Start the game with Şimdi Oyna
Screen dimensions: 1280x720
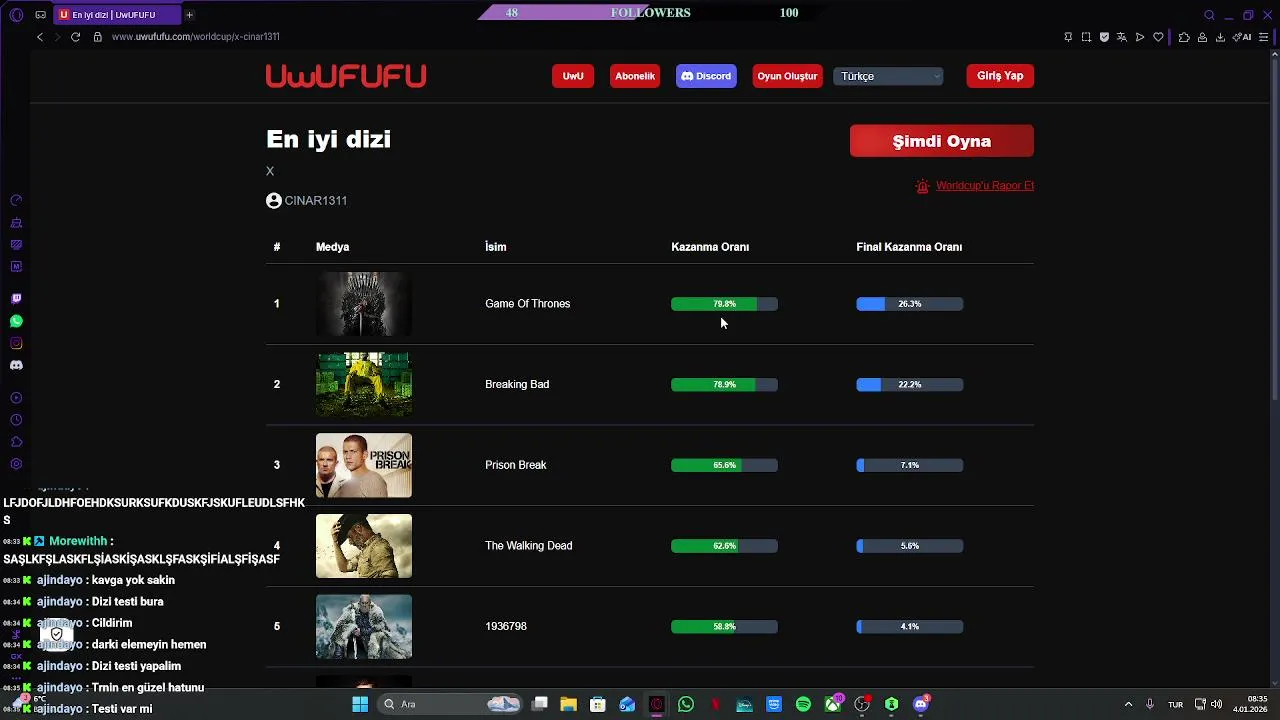tap(942, 141)
